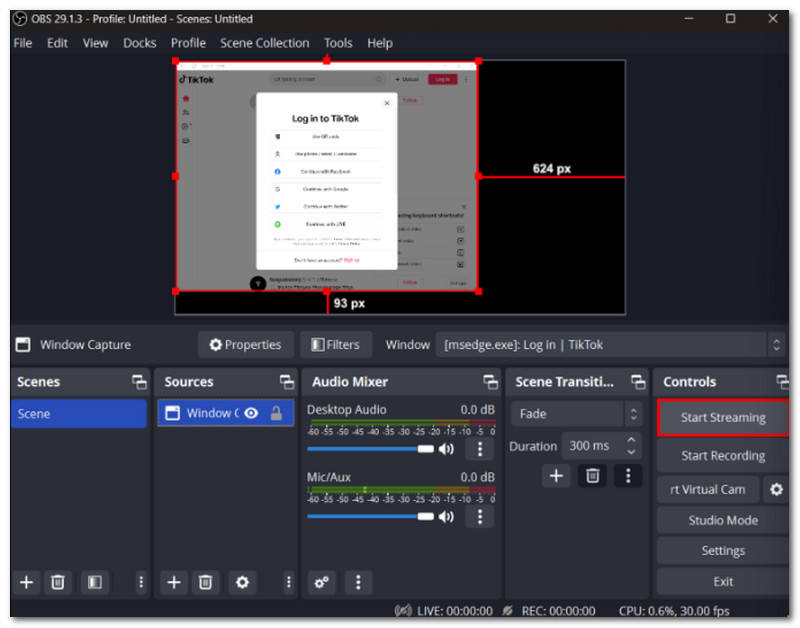This screenshot has height=628, width=800.
Task: Open the Audio Mixer menu dots
Action: tap(358, 582)
